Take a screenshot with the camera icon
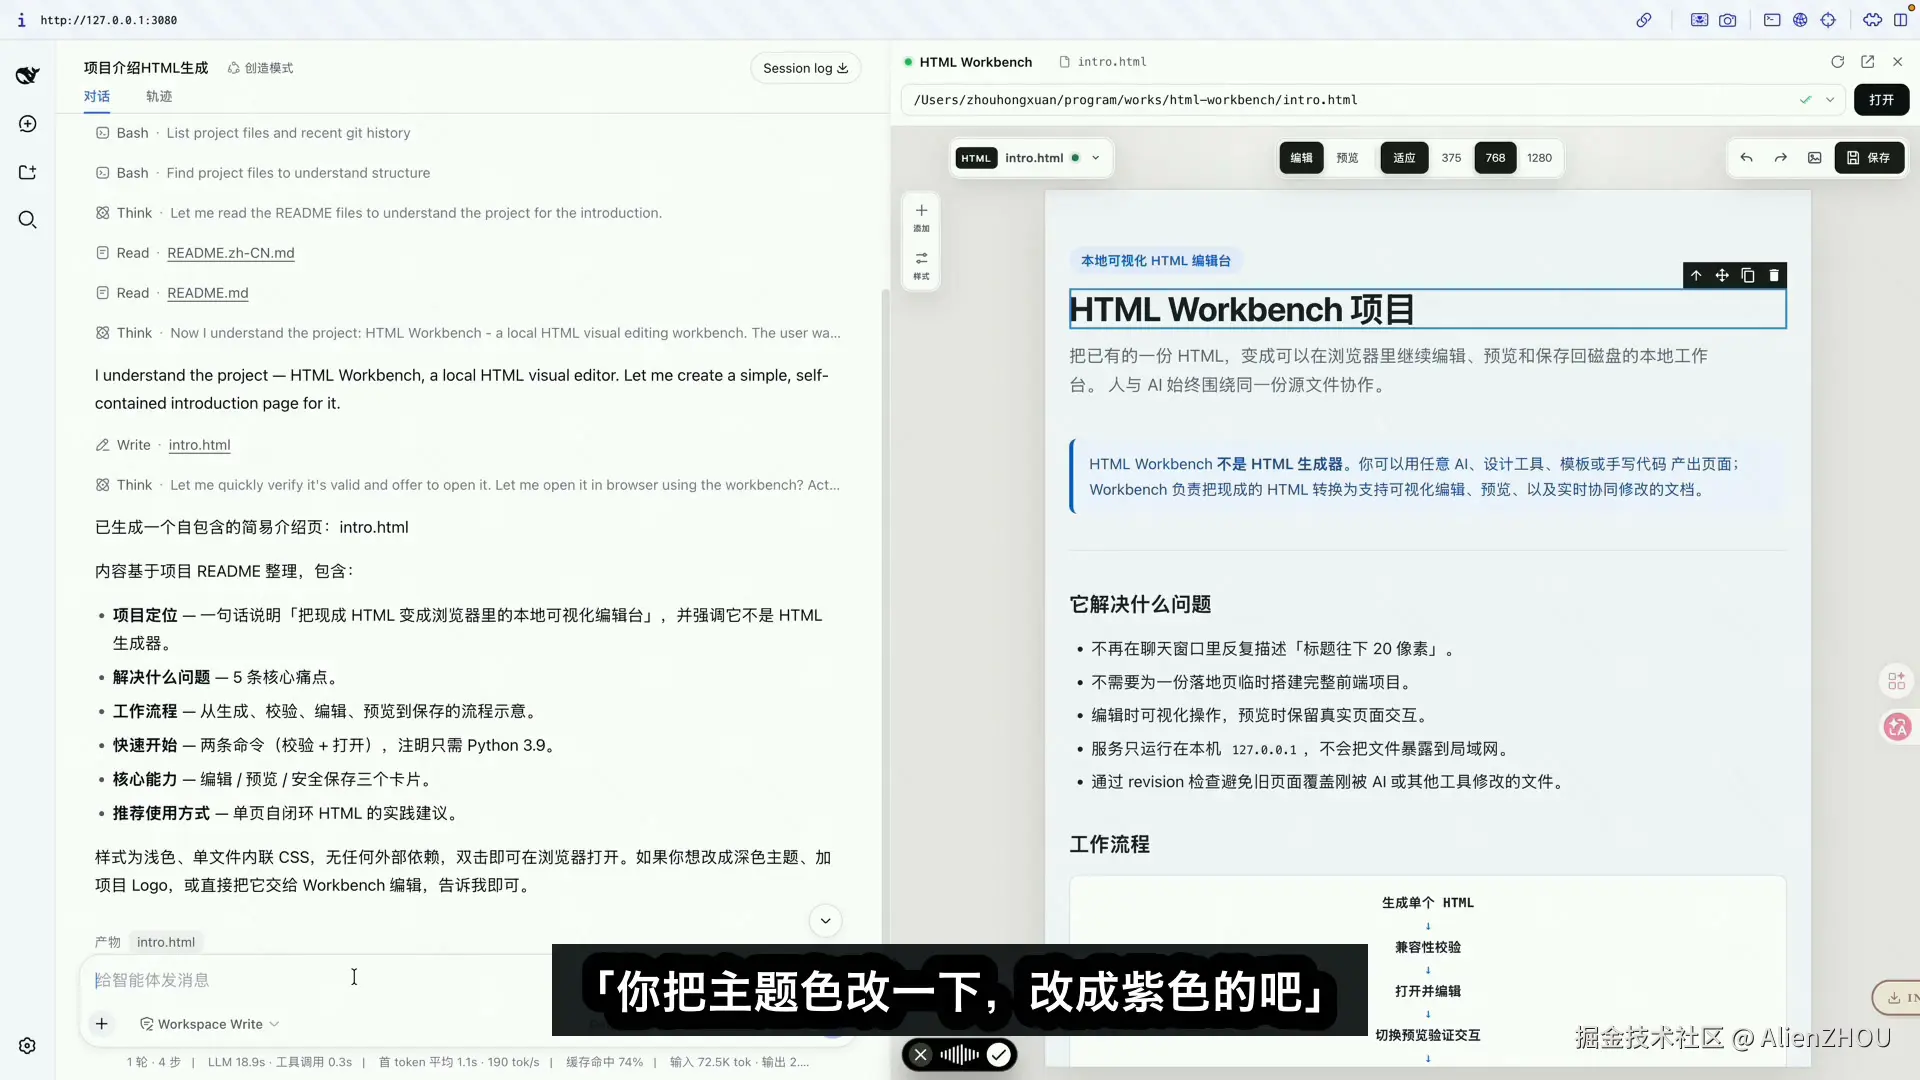The height and width of the screenshot is (1080, 1920). [1728, 20]
